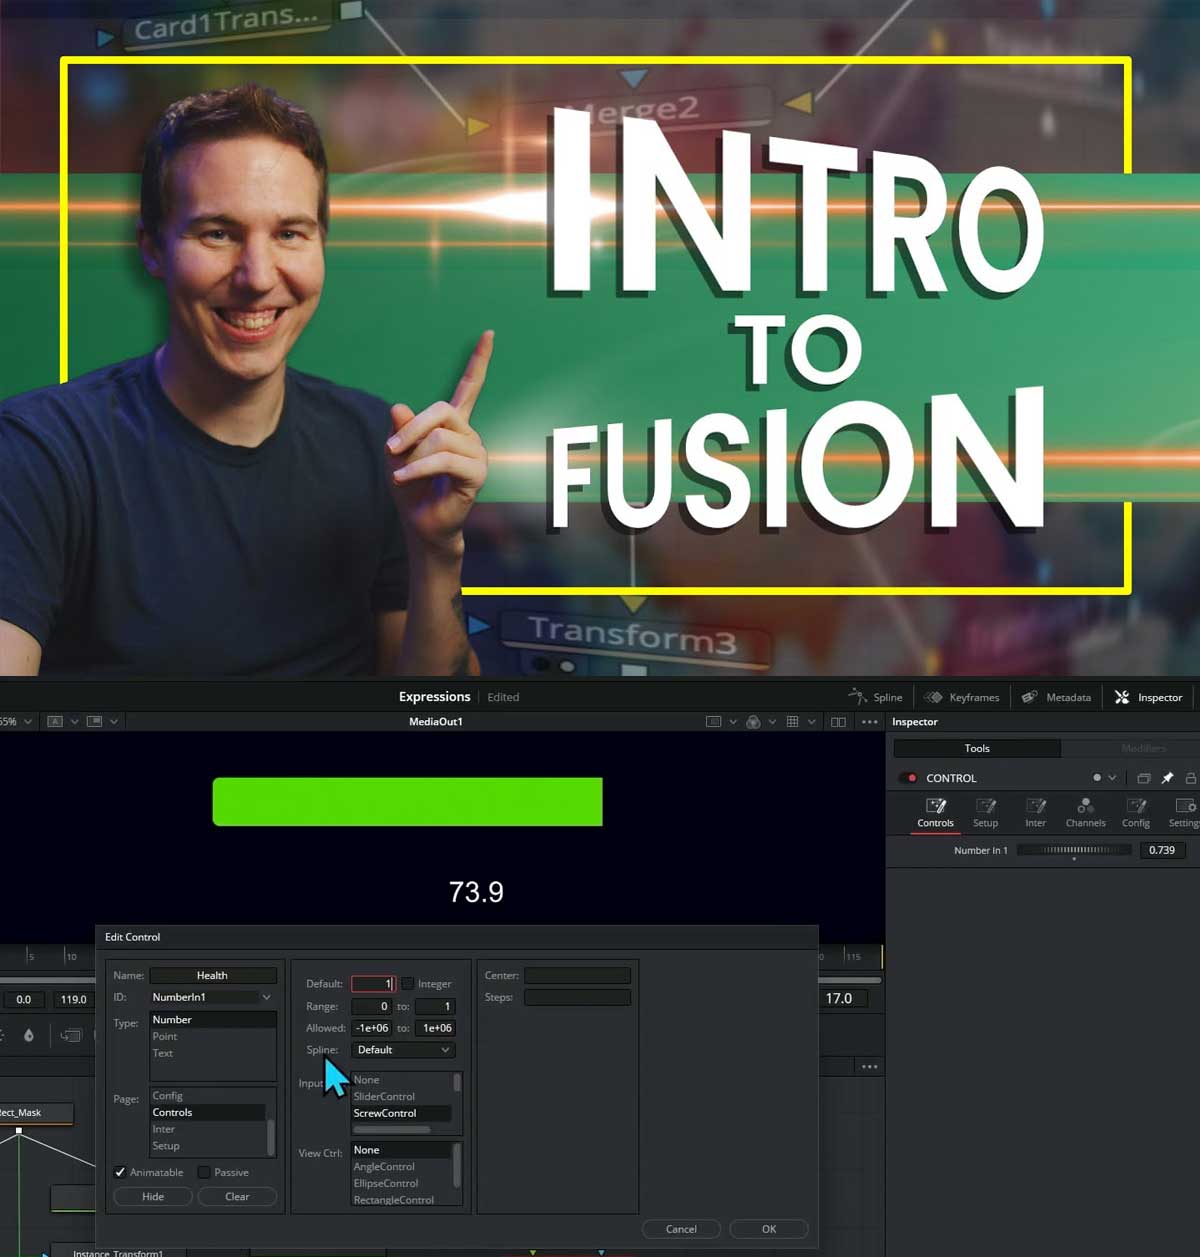Select Text in the Type list
The image size is (1200, 1257).
click(212, 1053)
